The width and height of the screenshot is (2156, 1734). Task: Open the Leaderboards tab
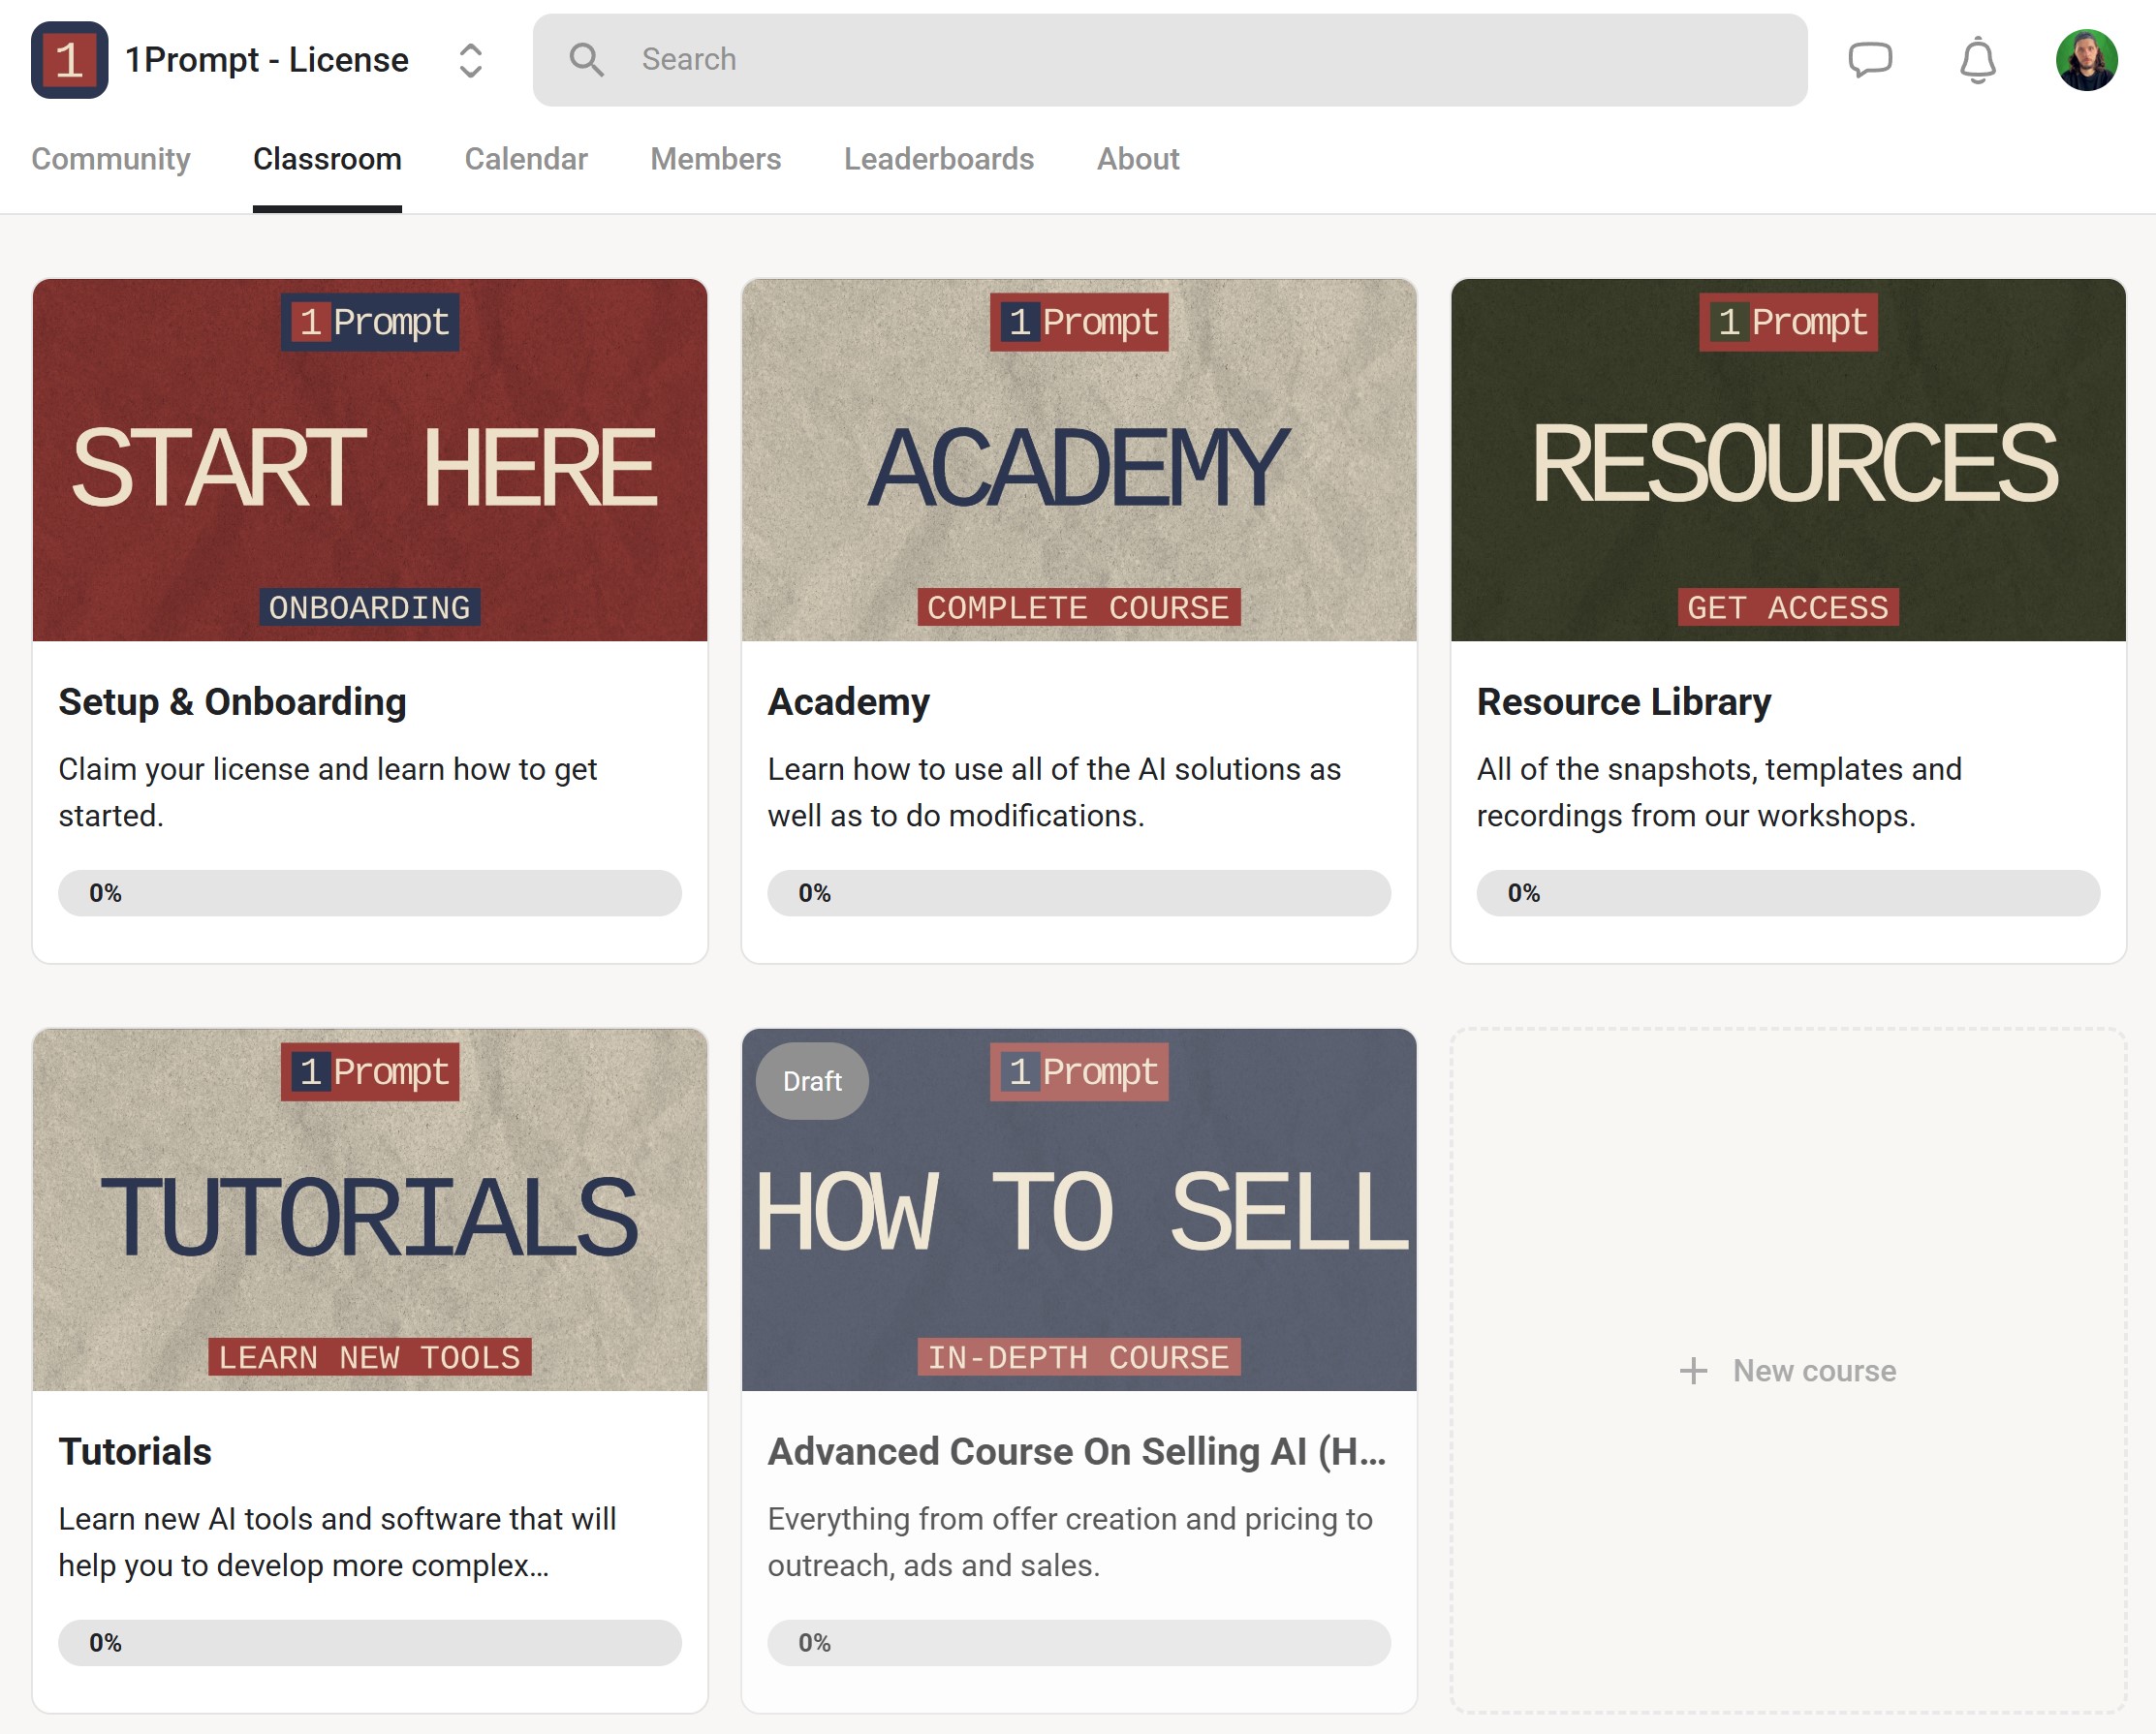tap(938, 159)
